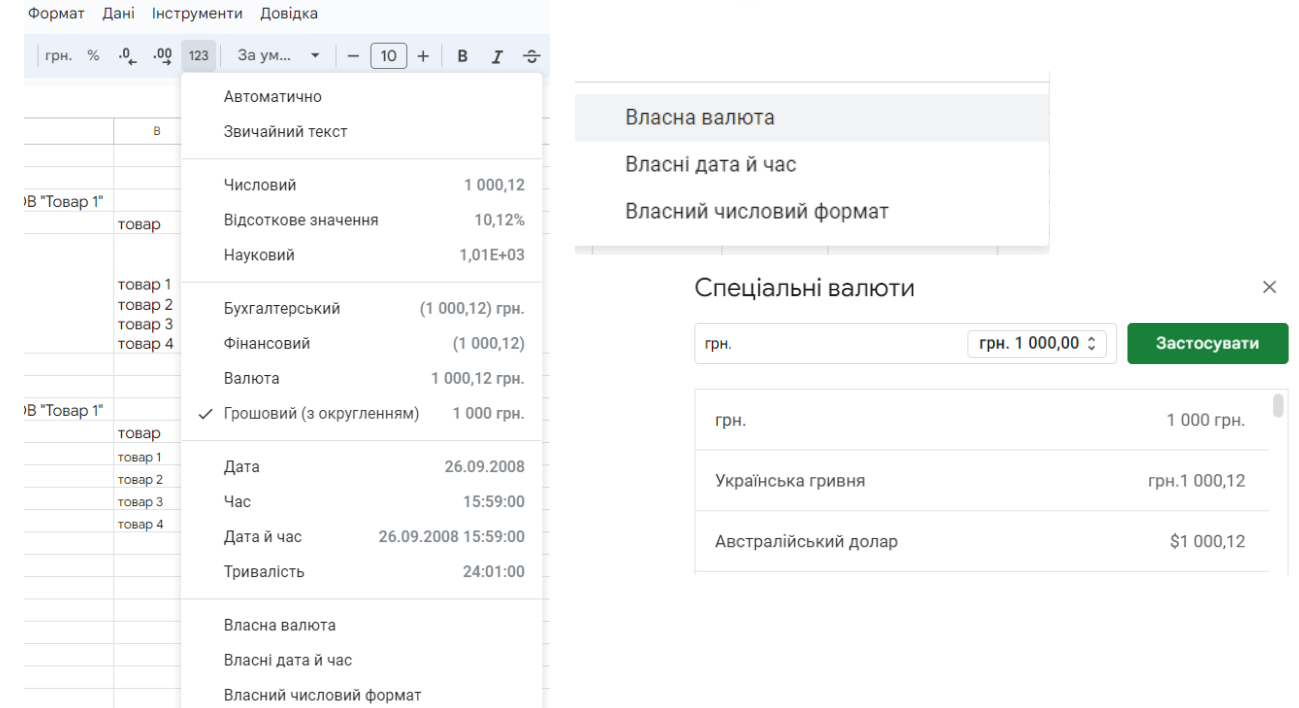The image size is (1299, 708).
Task: Toggle bold formatting
Action: (x=462, y=56)
